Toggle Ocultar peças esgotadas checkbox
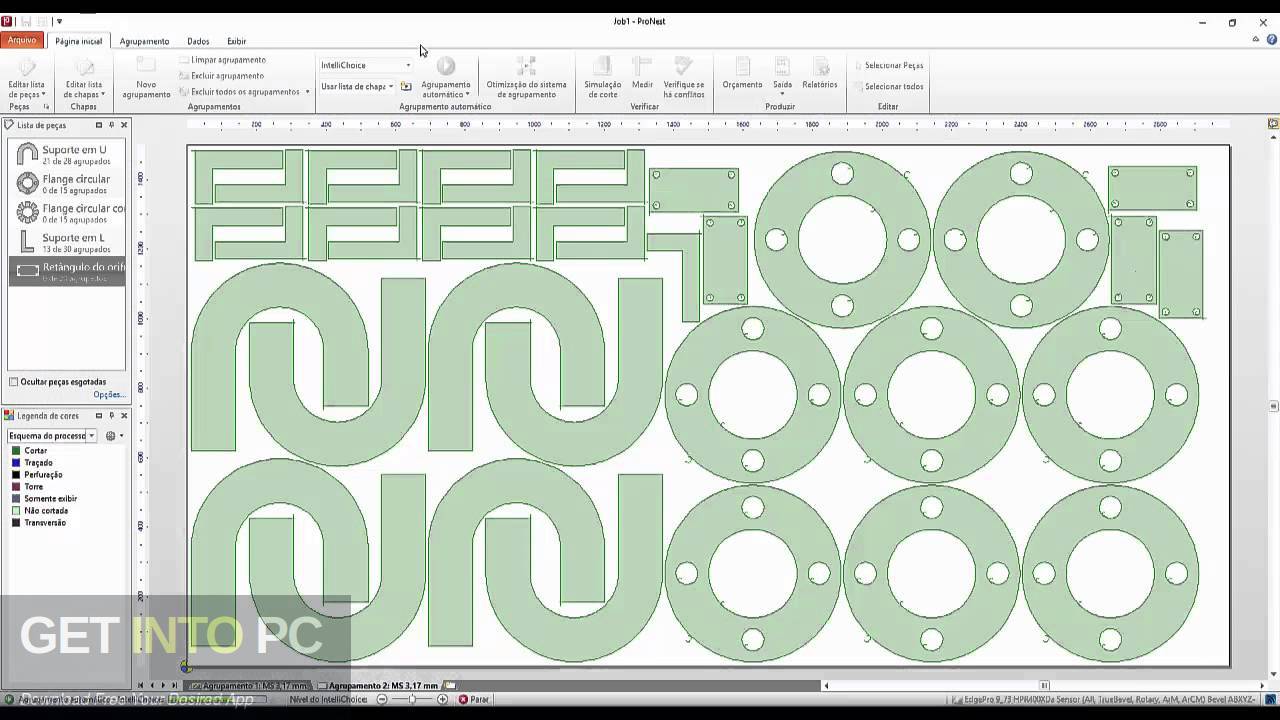The width and height of the screenshot is (1280, 720). pyautogui.click(x=14, y=382)
